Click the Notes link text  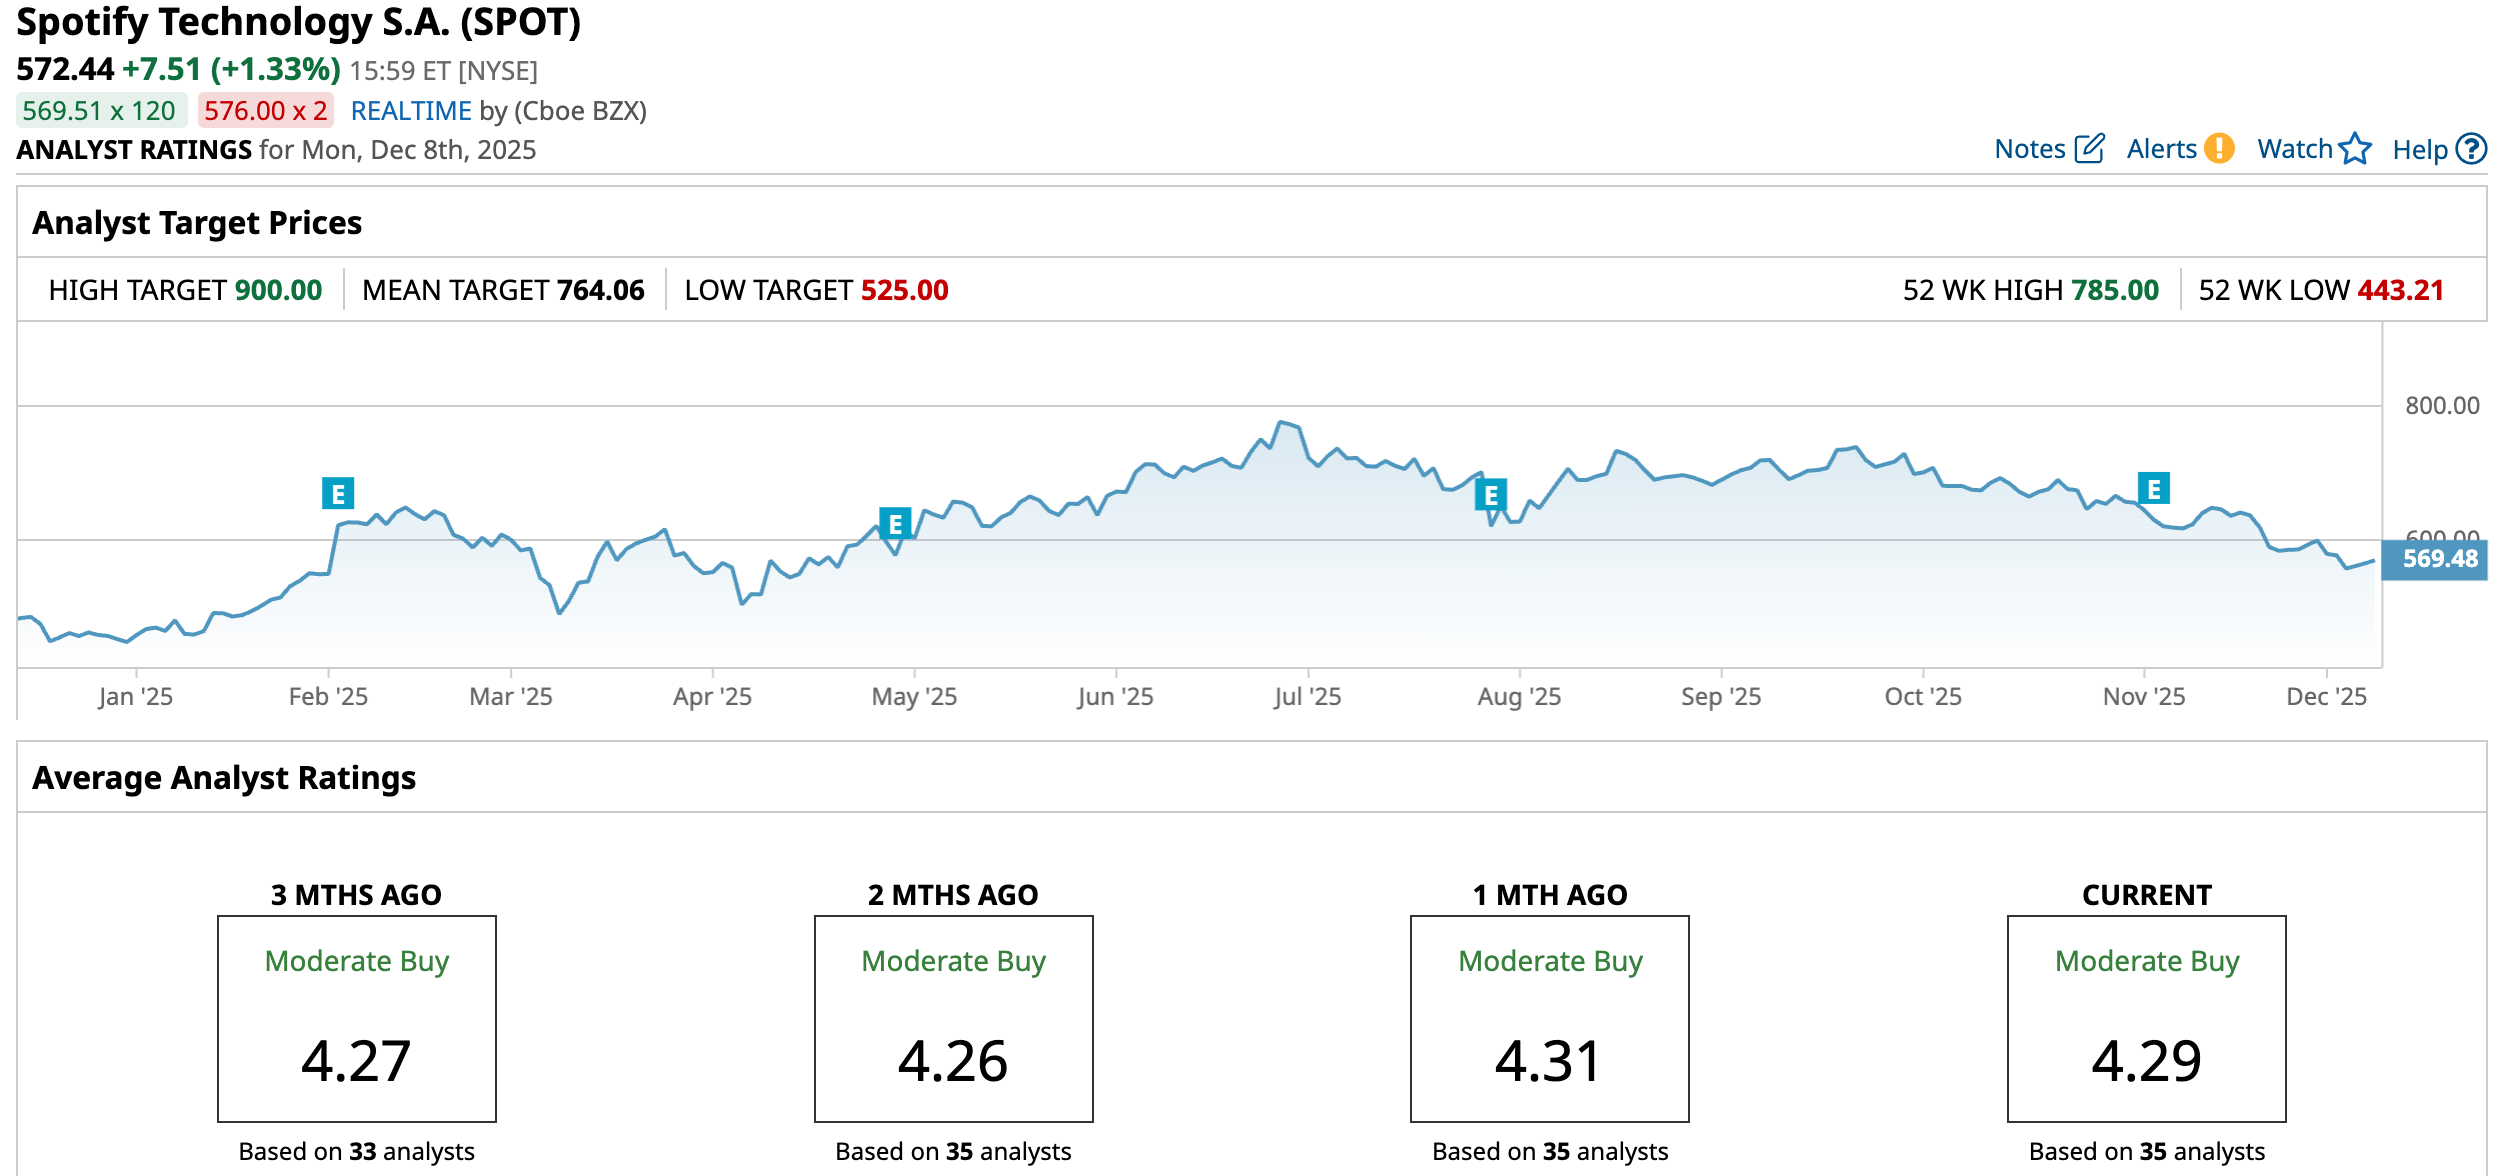click(2029, 149)
